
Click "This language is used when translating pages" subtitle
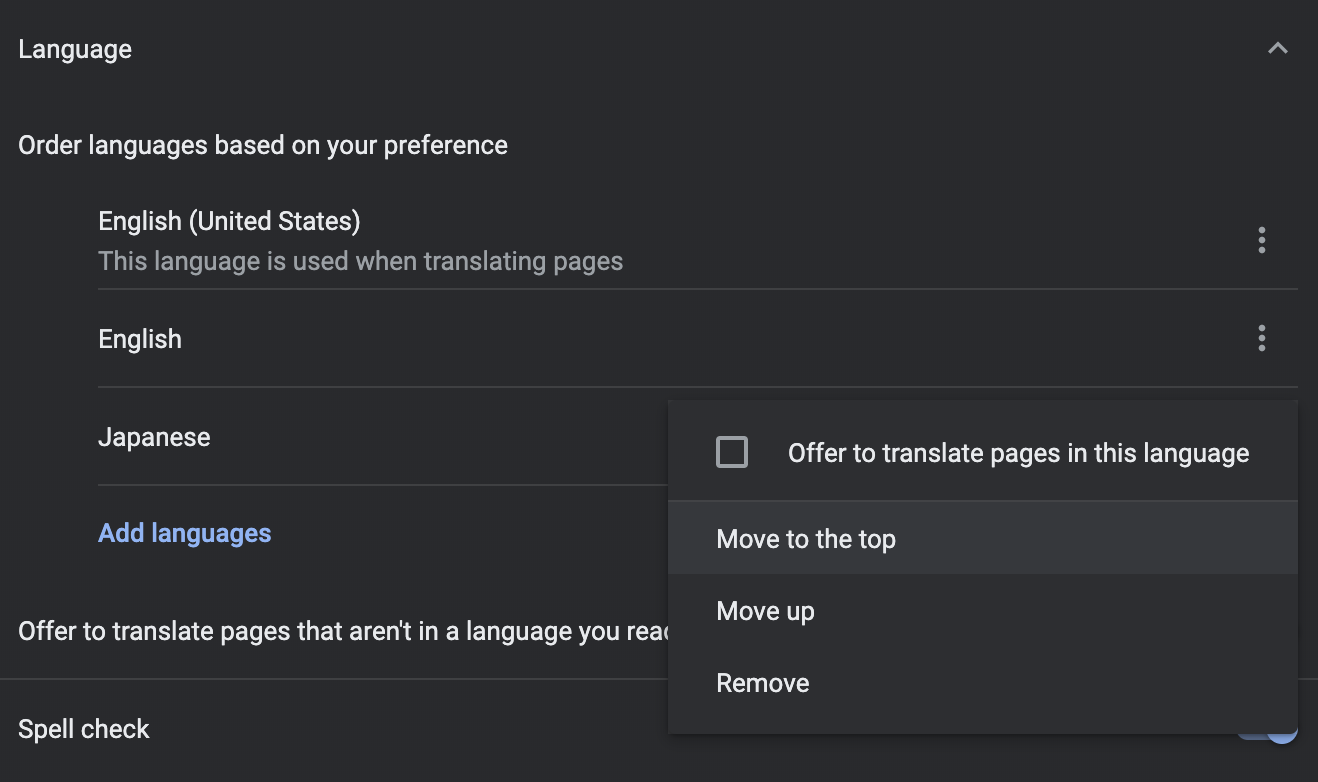coord(360,262)
